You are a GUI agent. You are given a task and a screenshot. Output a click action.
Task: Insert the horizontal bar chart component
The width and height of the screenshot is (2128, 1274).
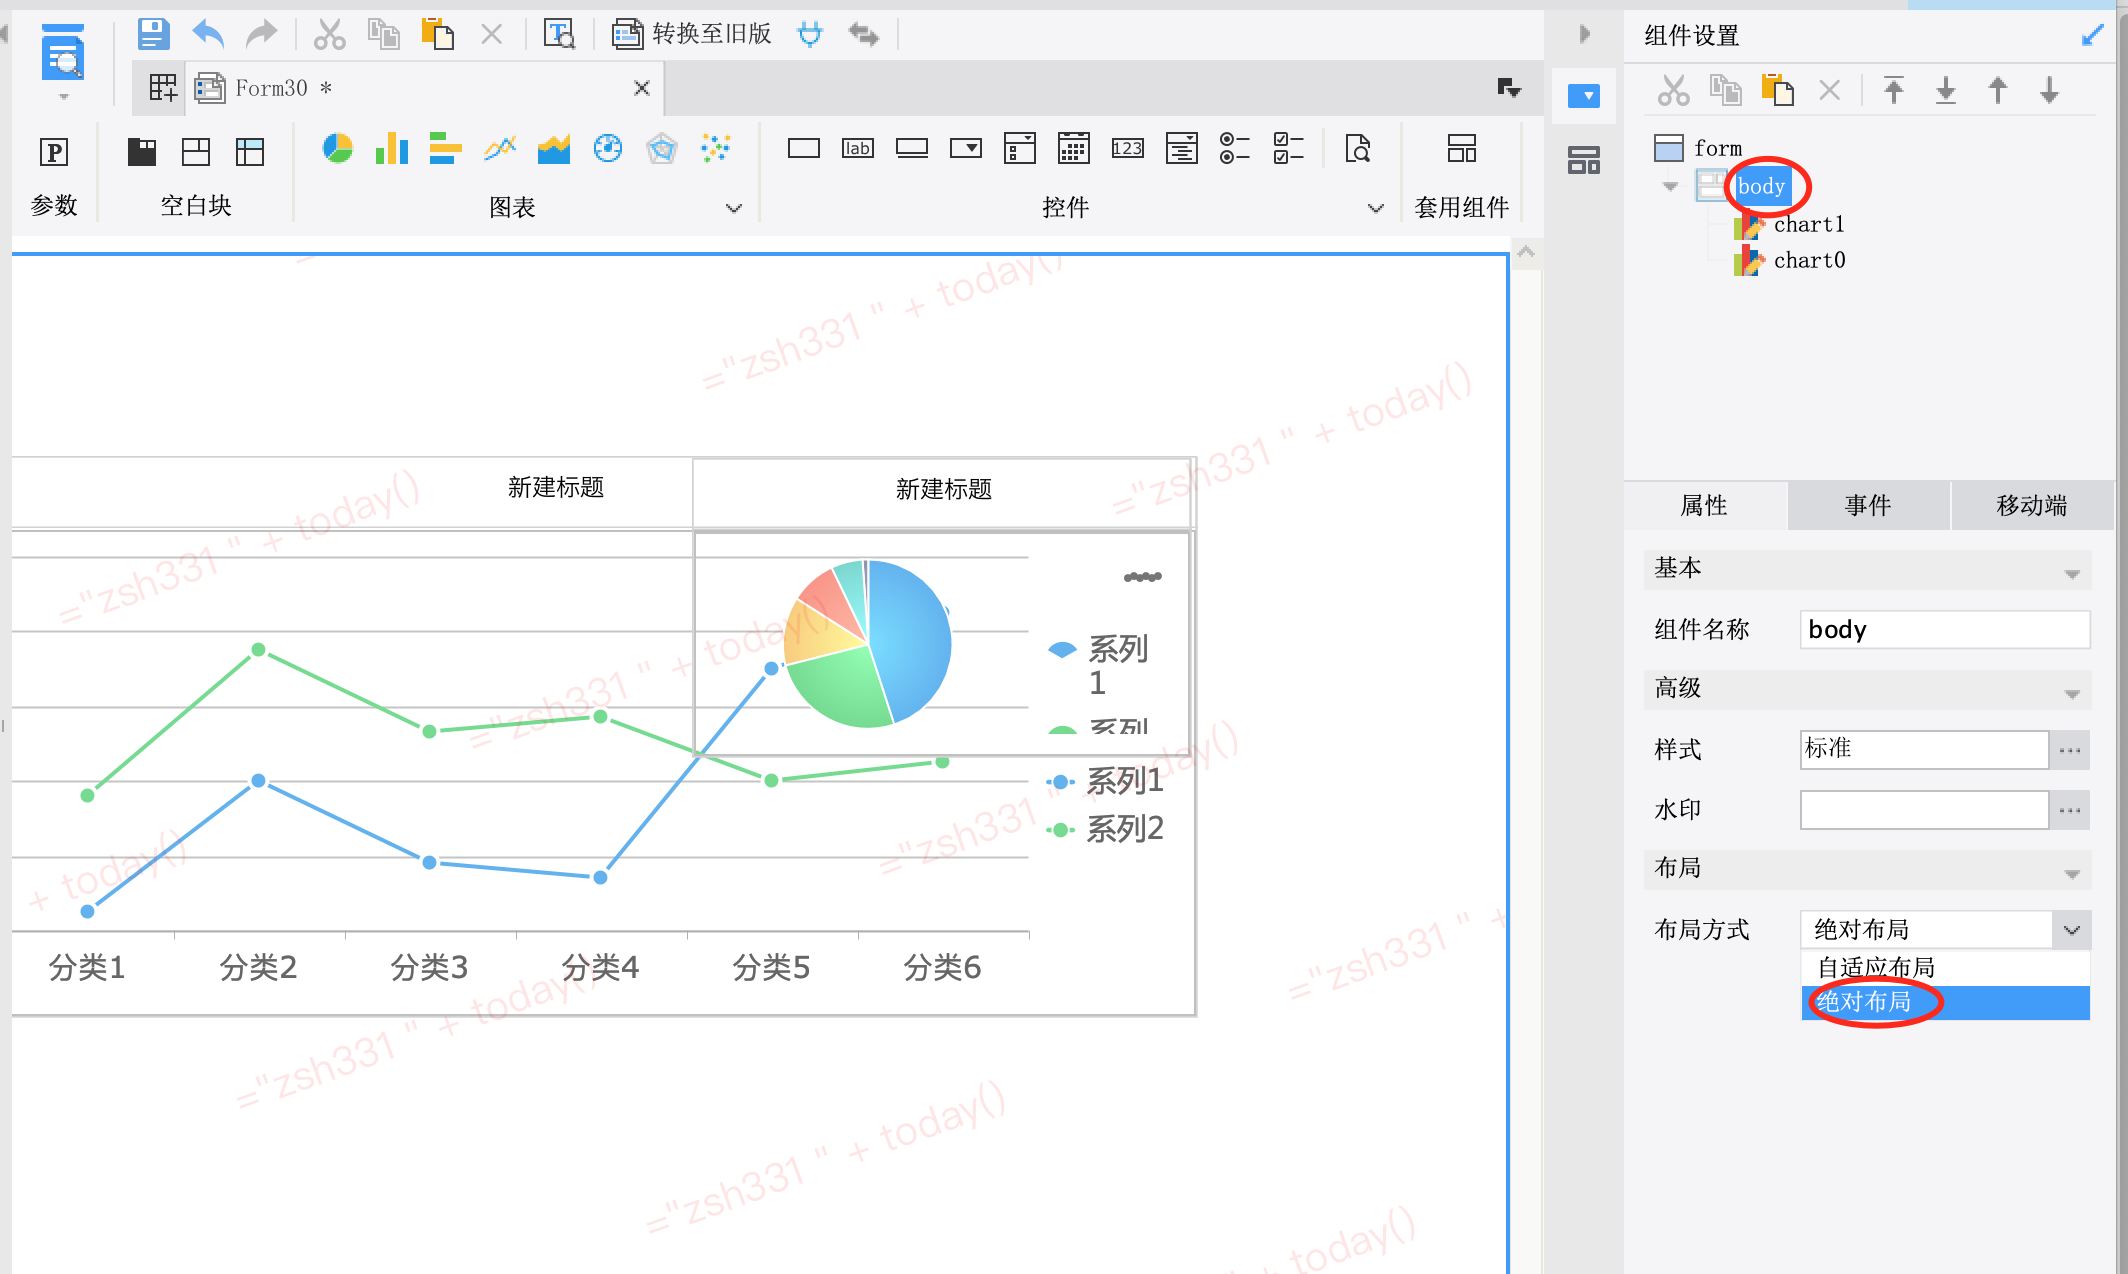(446, 149)
